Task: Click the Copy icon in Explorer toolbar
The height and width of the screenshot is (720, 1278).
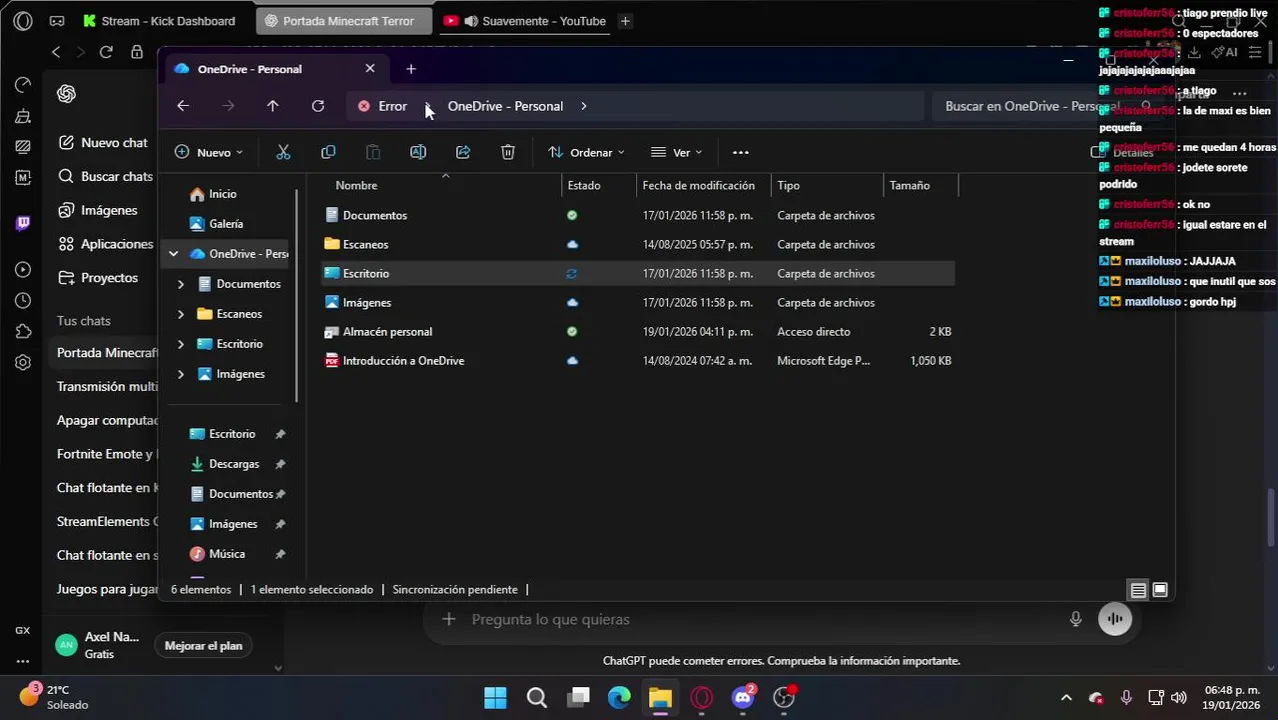Action: [x=328, y=152]
